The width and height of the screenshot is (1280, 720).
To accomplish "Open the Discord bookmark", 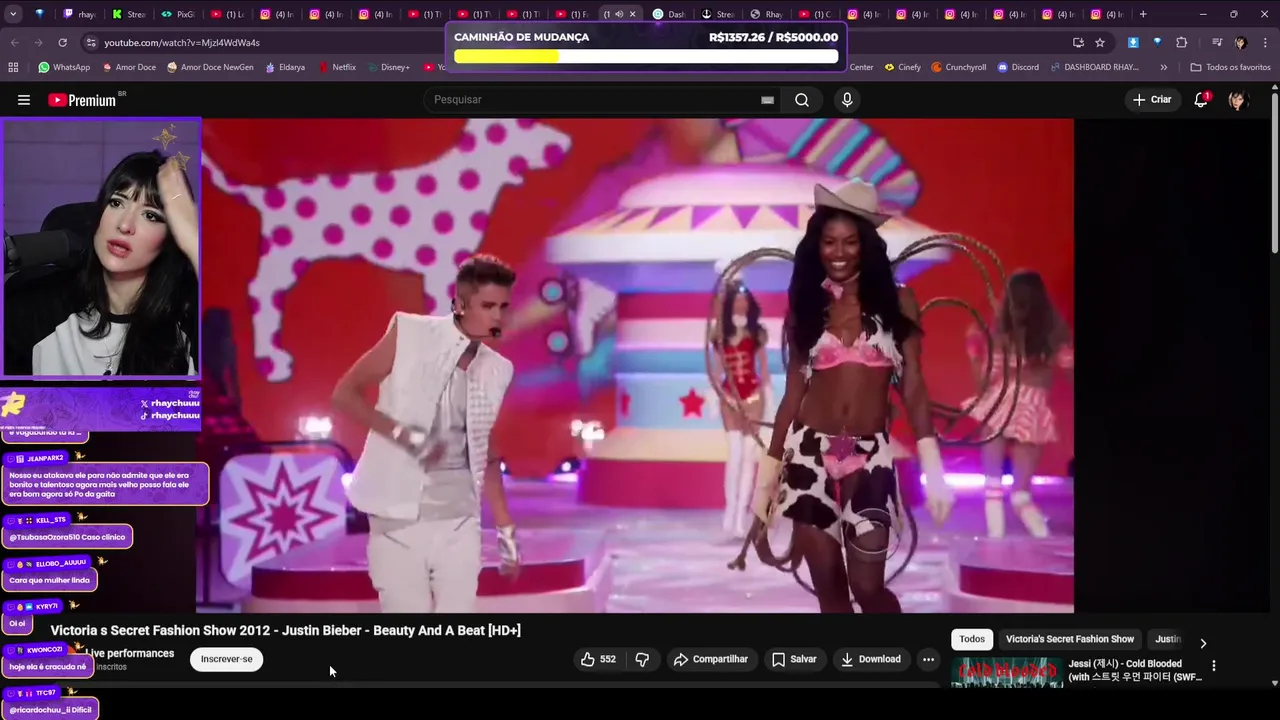I will pos(1017,67).
